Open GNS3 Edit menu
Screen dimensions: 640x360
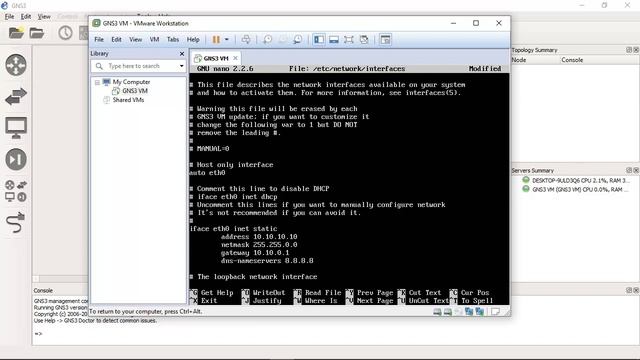tap(26, 17)
